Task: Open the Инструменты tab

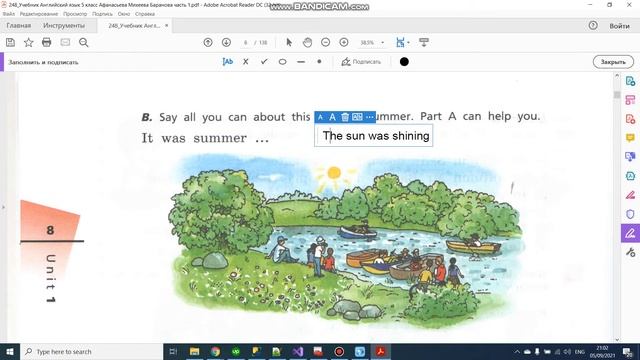Action: tap(64, 25)
